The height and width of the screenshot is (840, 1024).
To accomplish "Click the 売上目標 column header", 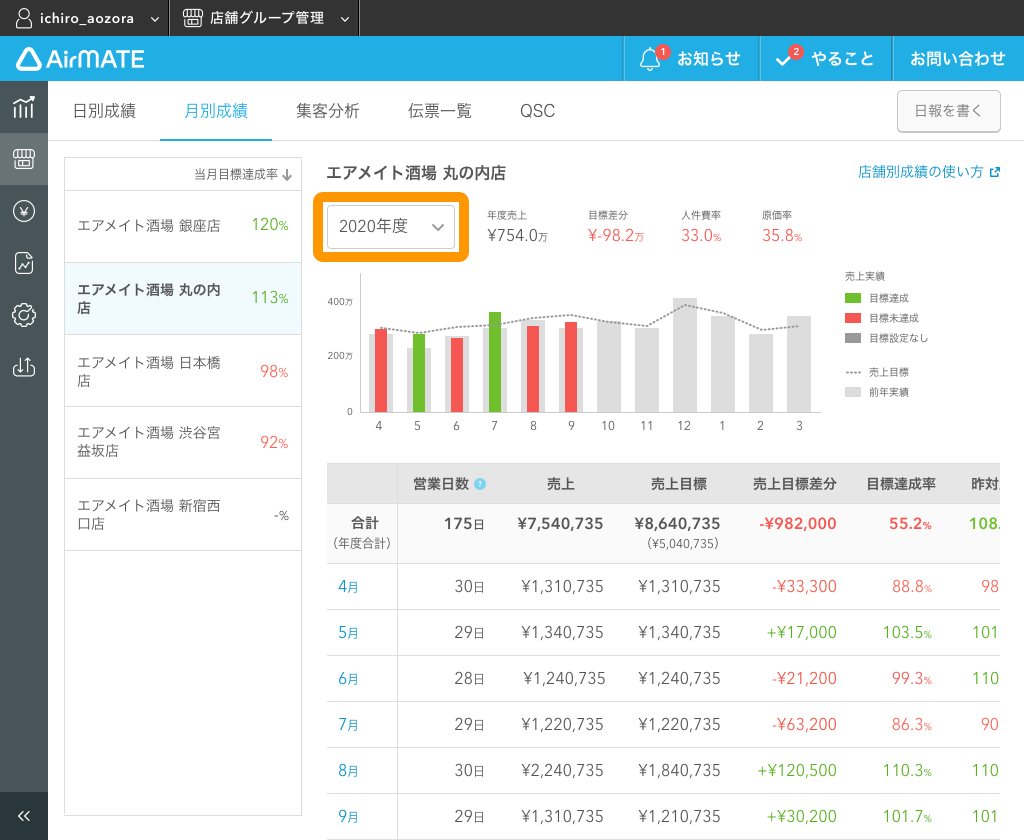I will [679, 484].
